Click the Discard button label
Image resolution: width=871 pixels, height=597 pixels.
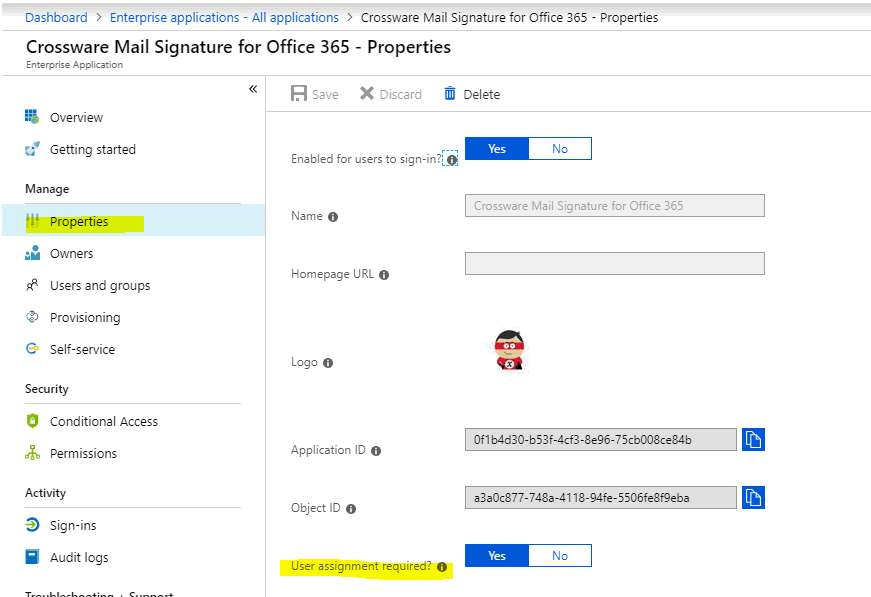pyautogui.click(x=401, y=94)
